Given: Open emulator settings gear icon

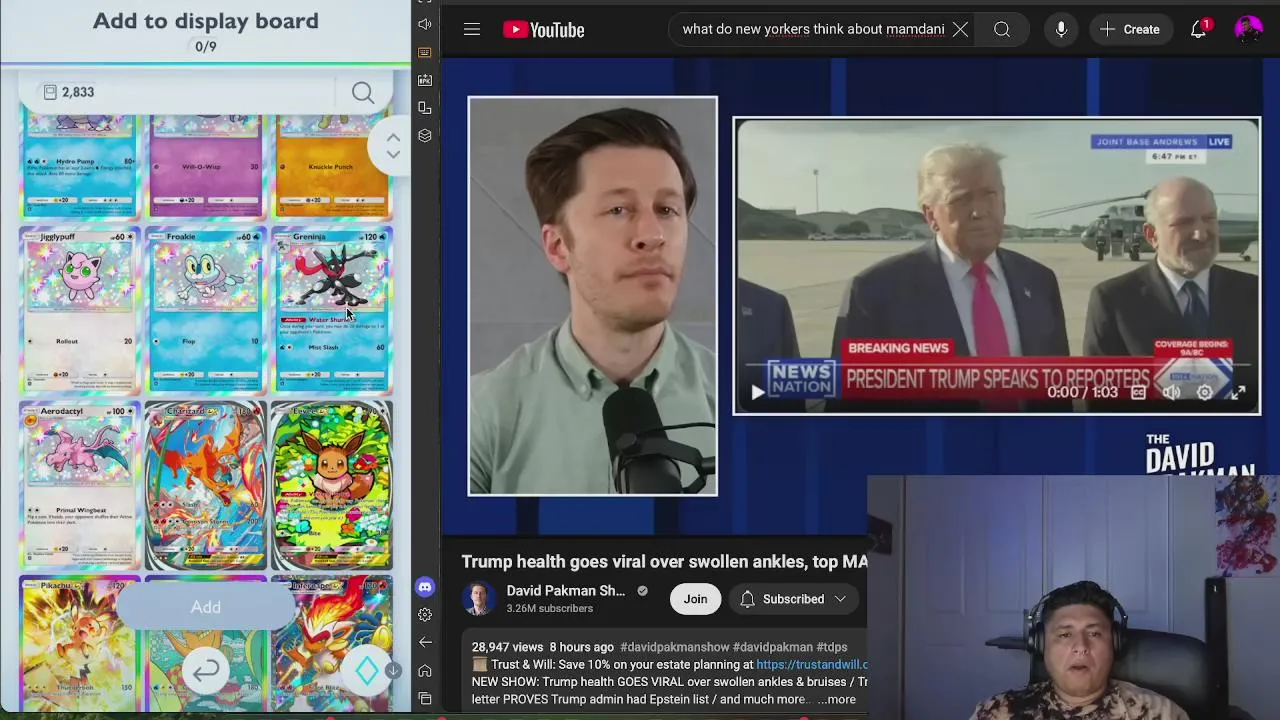Looking at the screenshot, I should pyautogui.click(x=425, y=615).
